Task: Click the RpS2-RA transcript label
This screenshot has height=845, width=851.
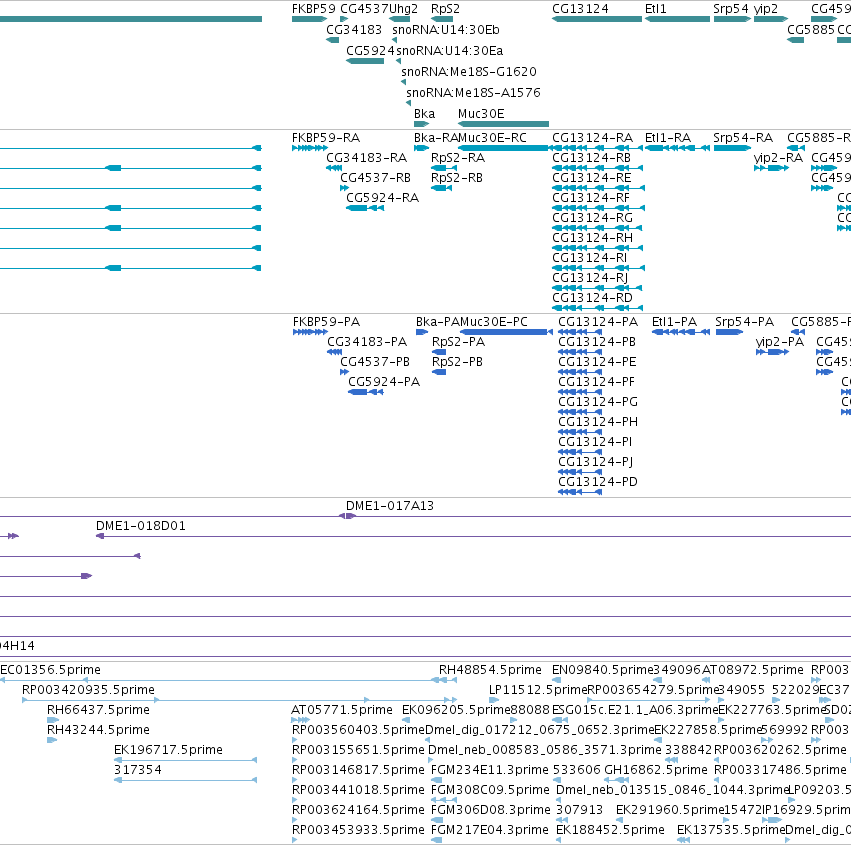Action: [458, 158]
